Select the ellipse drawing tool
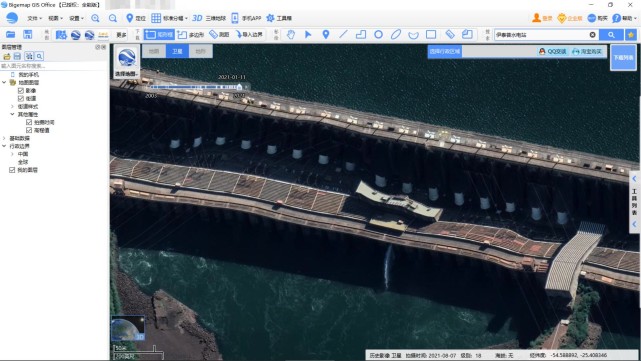This screenshot has height=361, width=641. (396, 35)
